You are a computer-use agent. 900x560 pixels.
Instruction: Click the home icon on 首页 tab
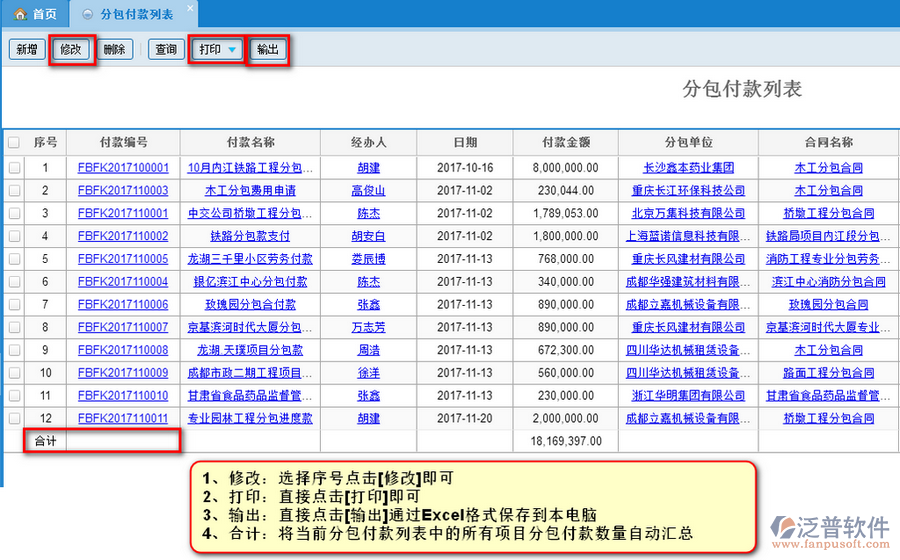tap(20, 14)
